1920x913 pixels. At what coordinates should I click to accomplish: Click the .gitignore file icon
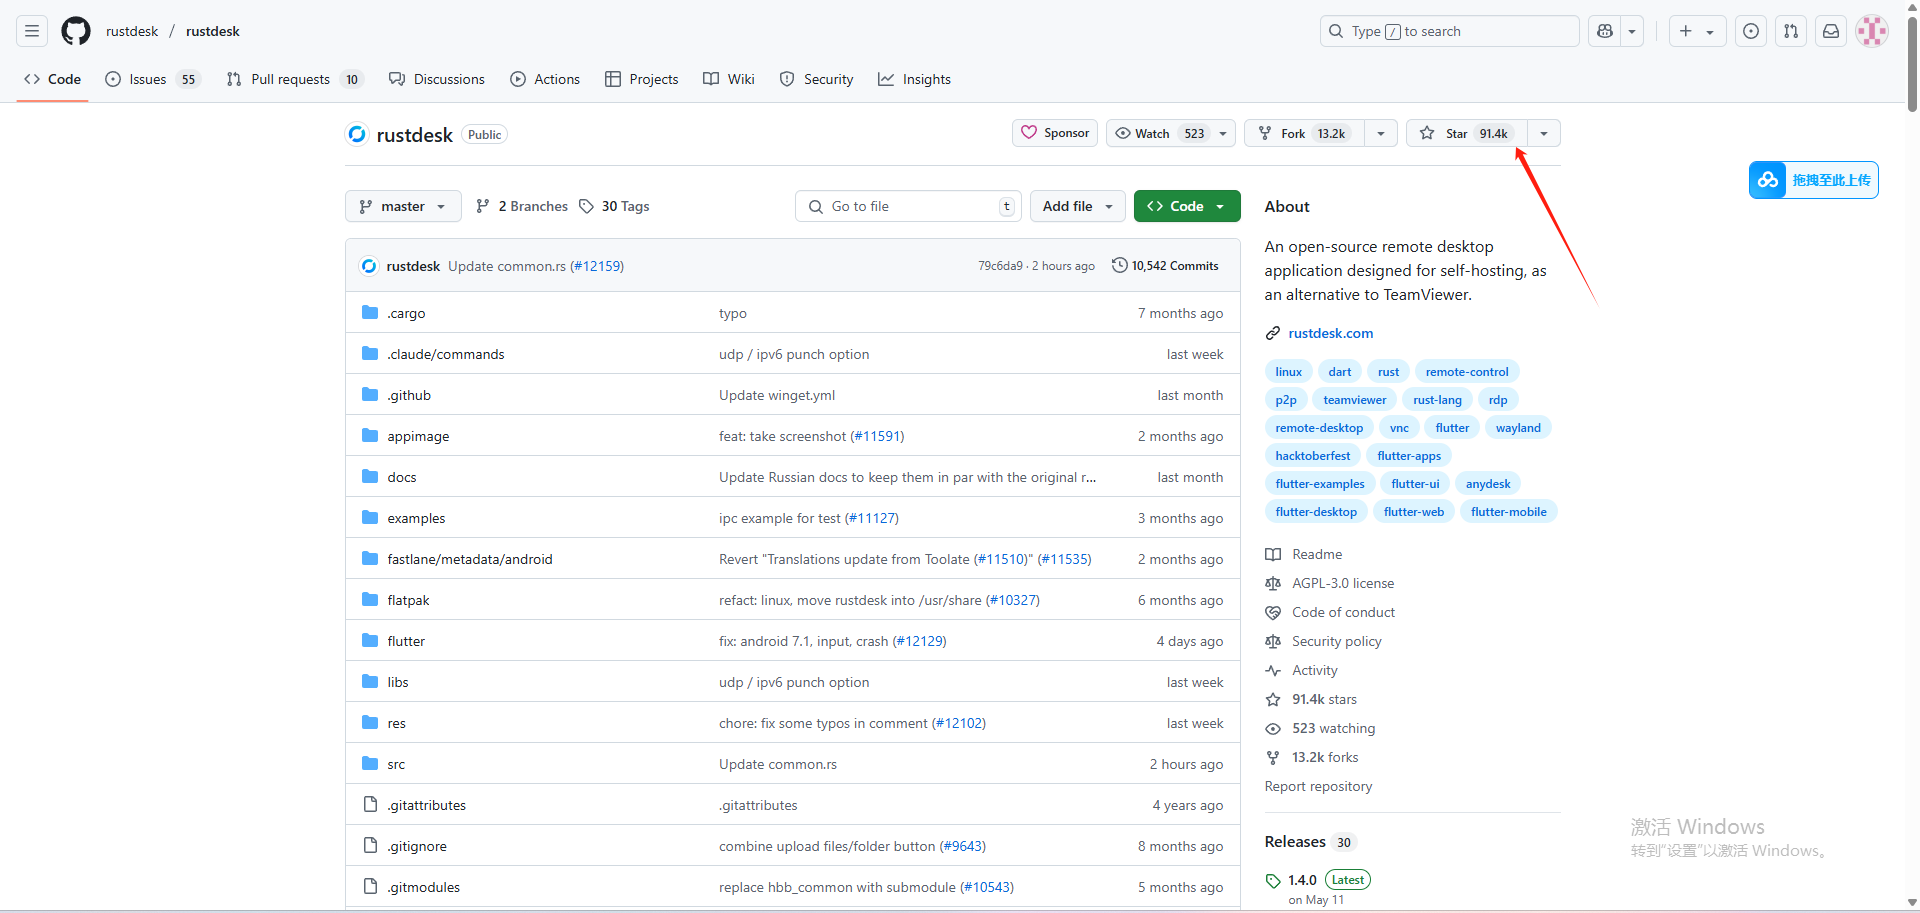(370, 845)
